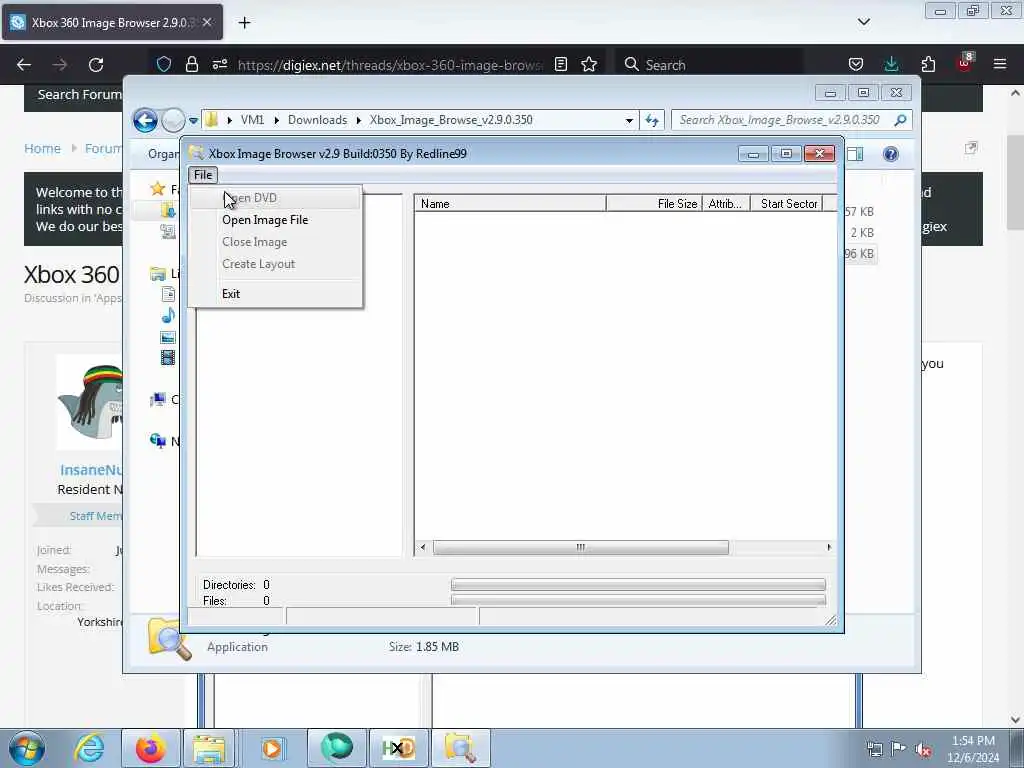The image size is (1024, 768).
Task: Open the Firefox tracking protection shield icon
Action: [164, 65]
